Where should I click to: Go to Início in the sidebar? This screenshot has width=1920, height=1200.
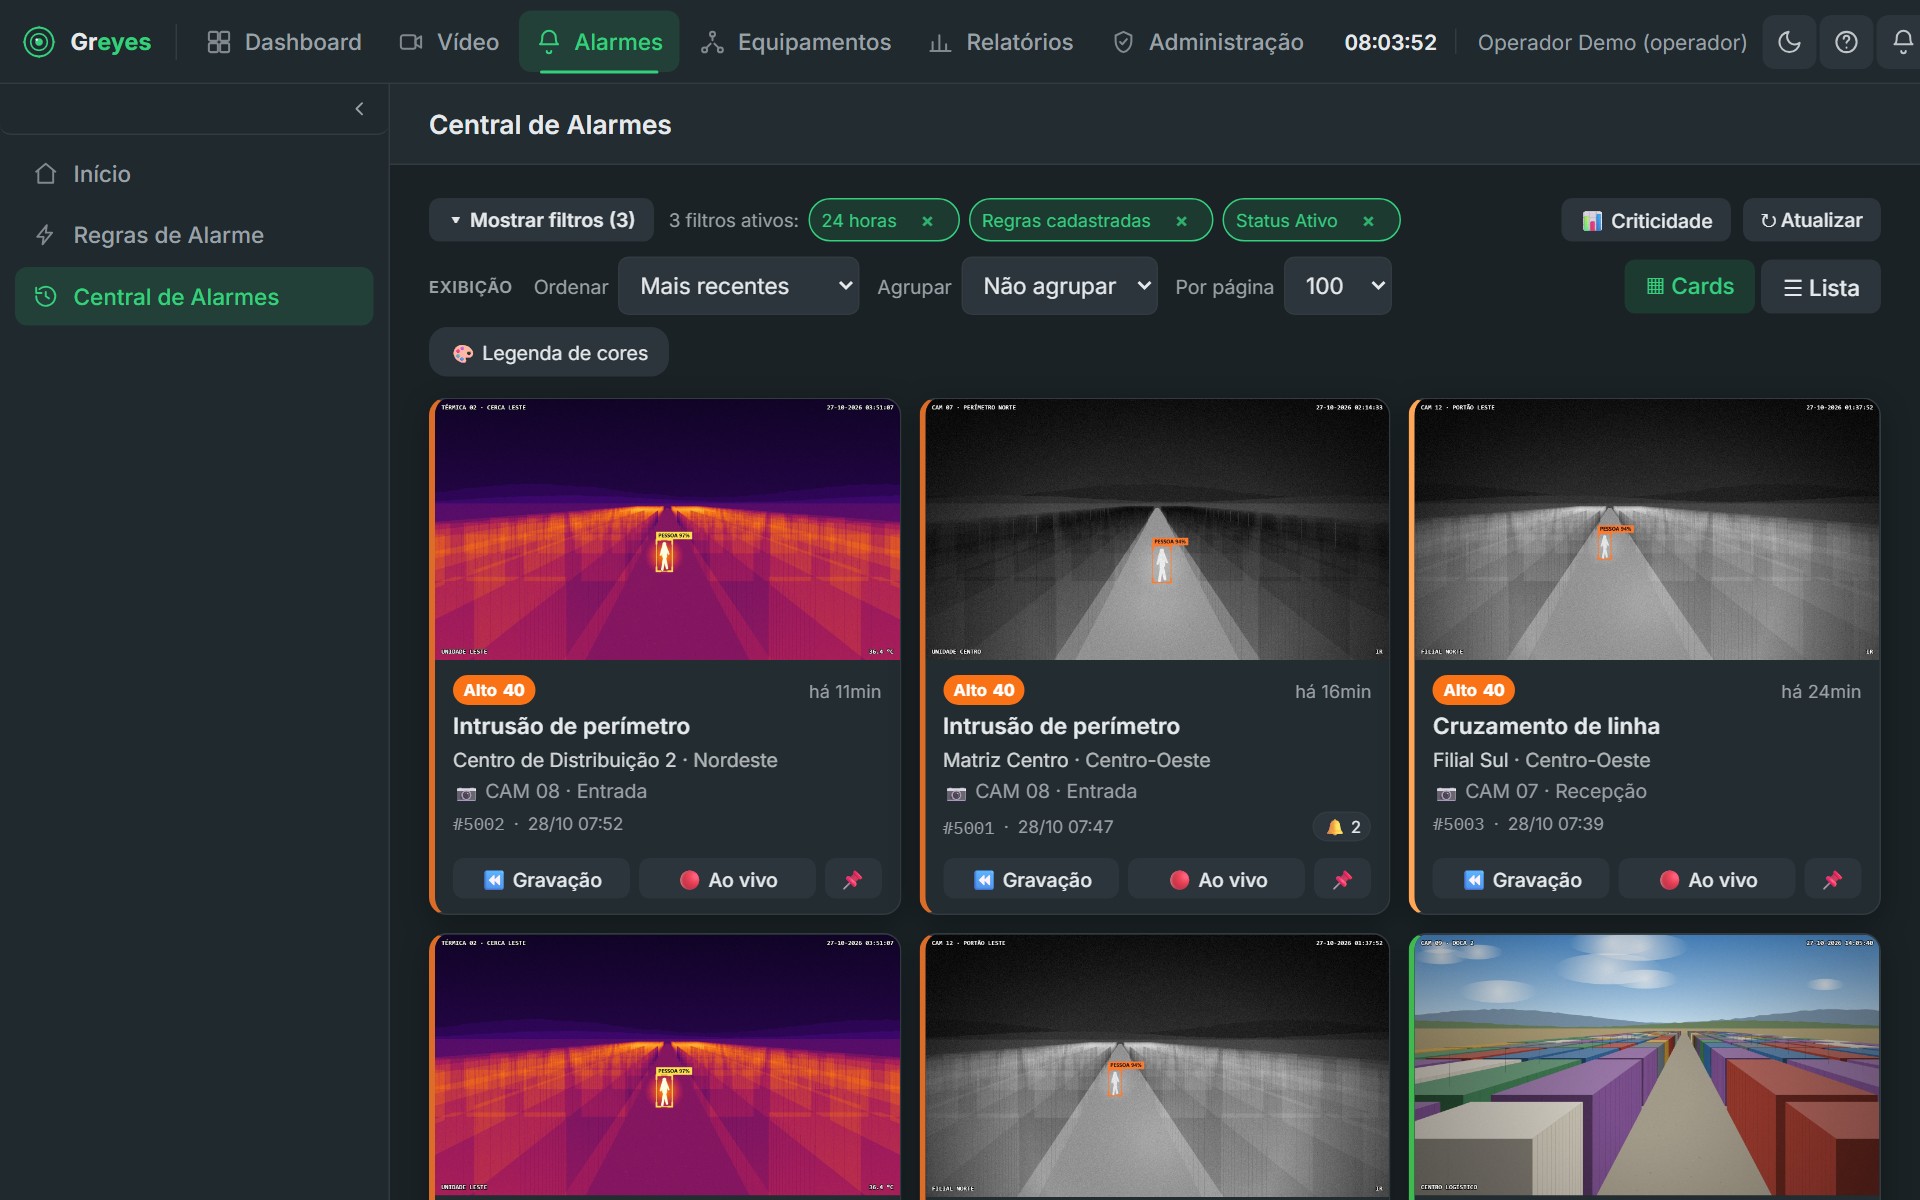point(194,174)
